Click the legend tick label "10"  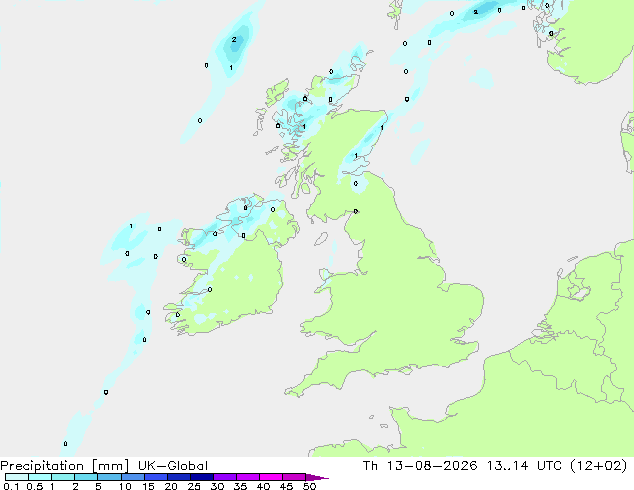pos(125,486)
